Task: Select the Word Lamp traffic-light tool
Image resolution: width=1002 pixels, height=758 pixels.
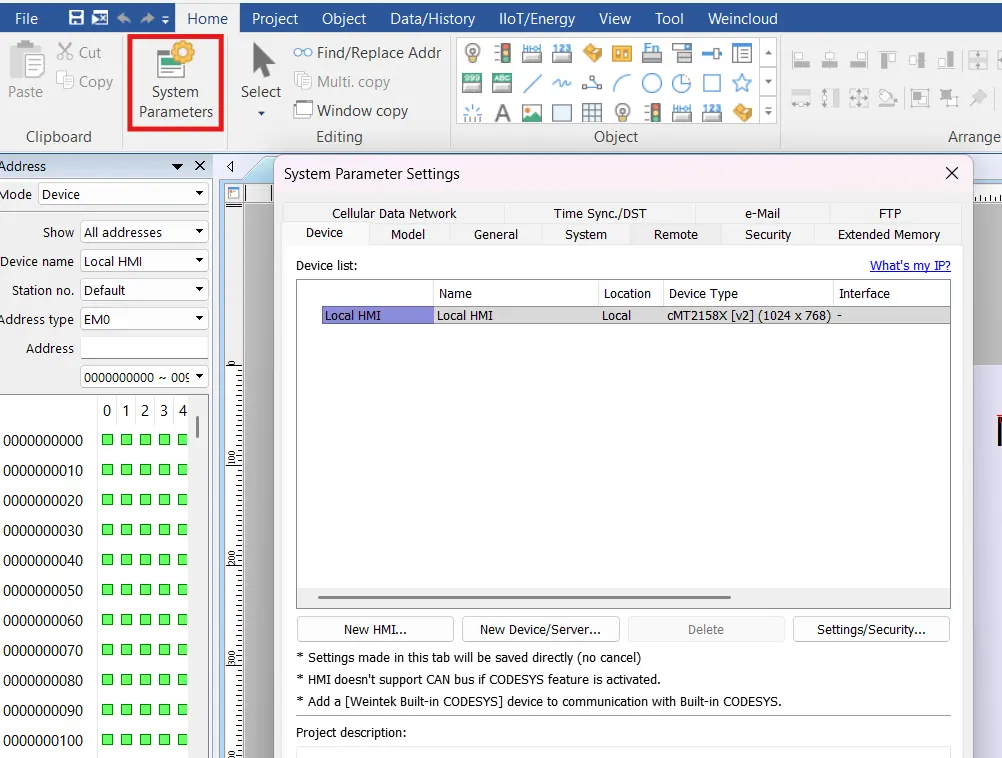Action: 504,53
